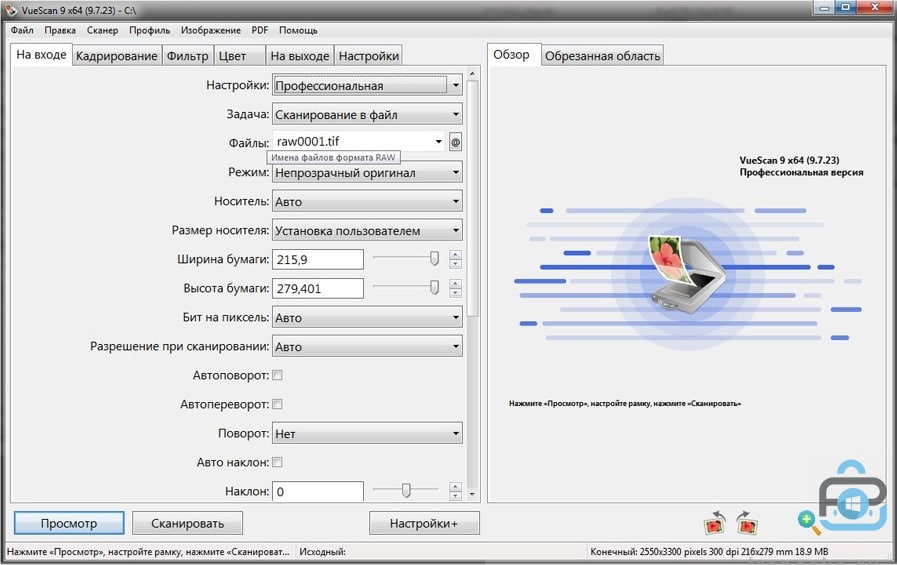
Task: Expand the raw0001.tif file name dropdown arrow
Action: point(439,141)
